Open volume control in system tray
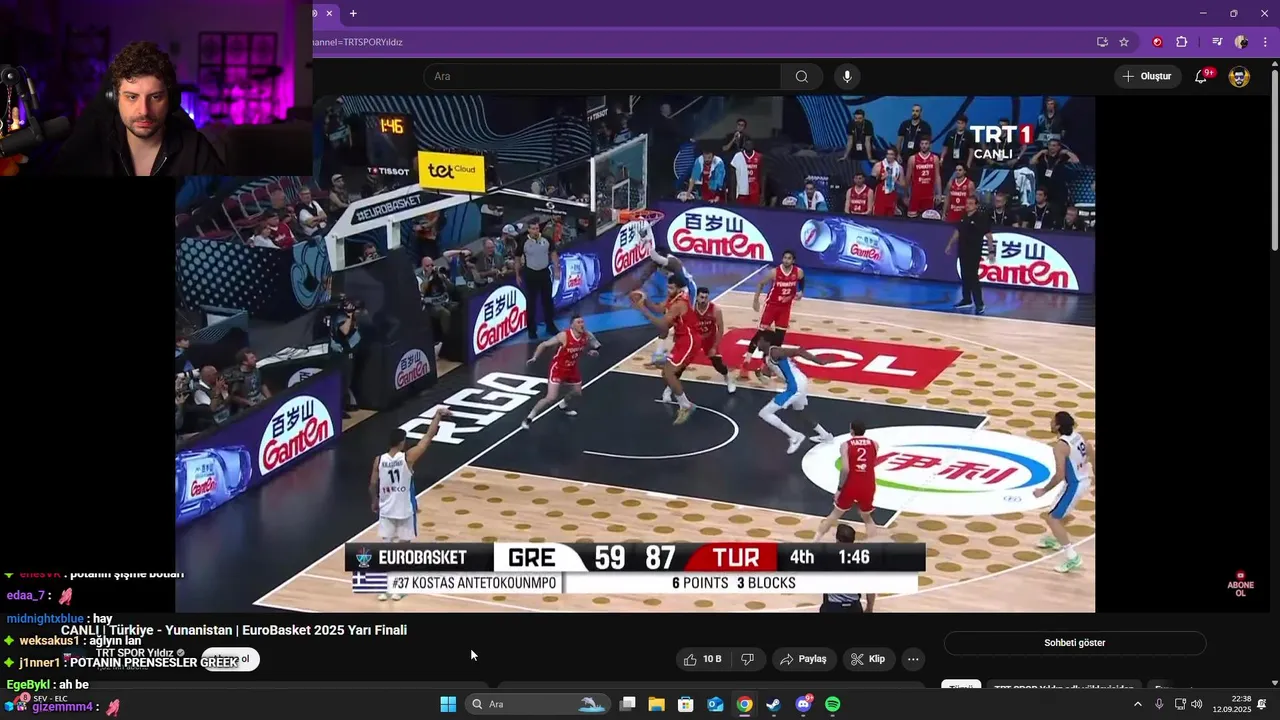This screenshot has width=1280, height=720. 1197,704
